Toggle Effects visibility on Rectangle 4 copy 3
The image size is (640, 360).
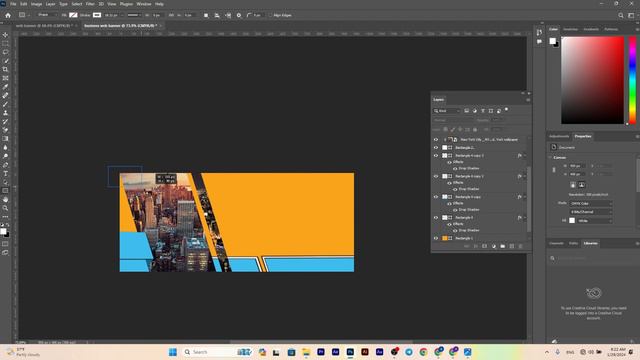(x=449, y=162)
